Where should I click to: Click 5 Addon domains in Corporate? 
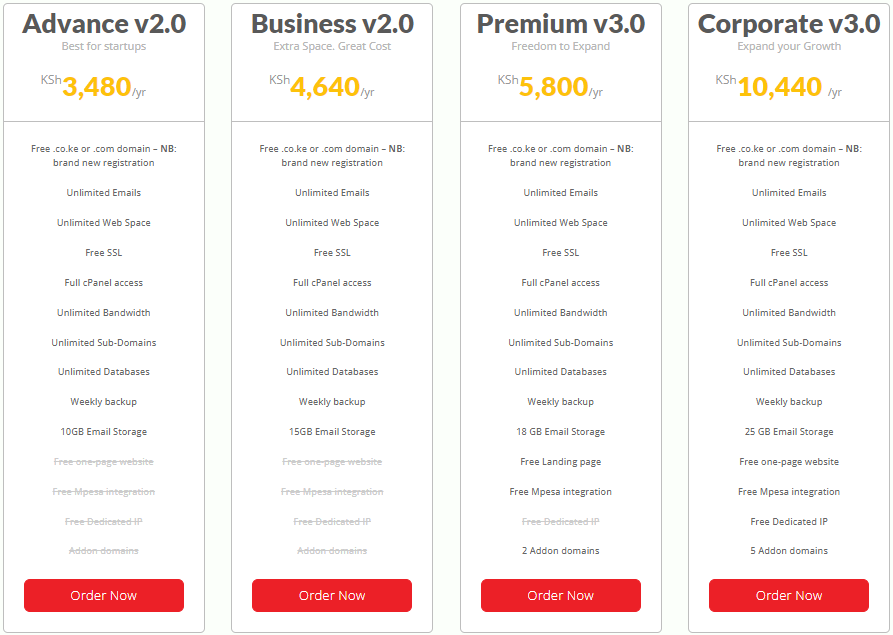click(x=789, y=551)
